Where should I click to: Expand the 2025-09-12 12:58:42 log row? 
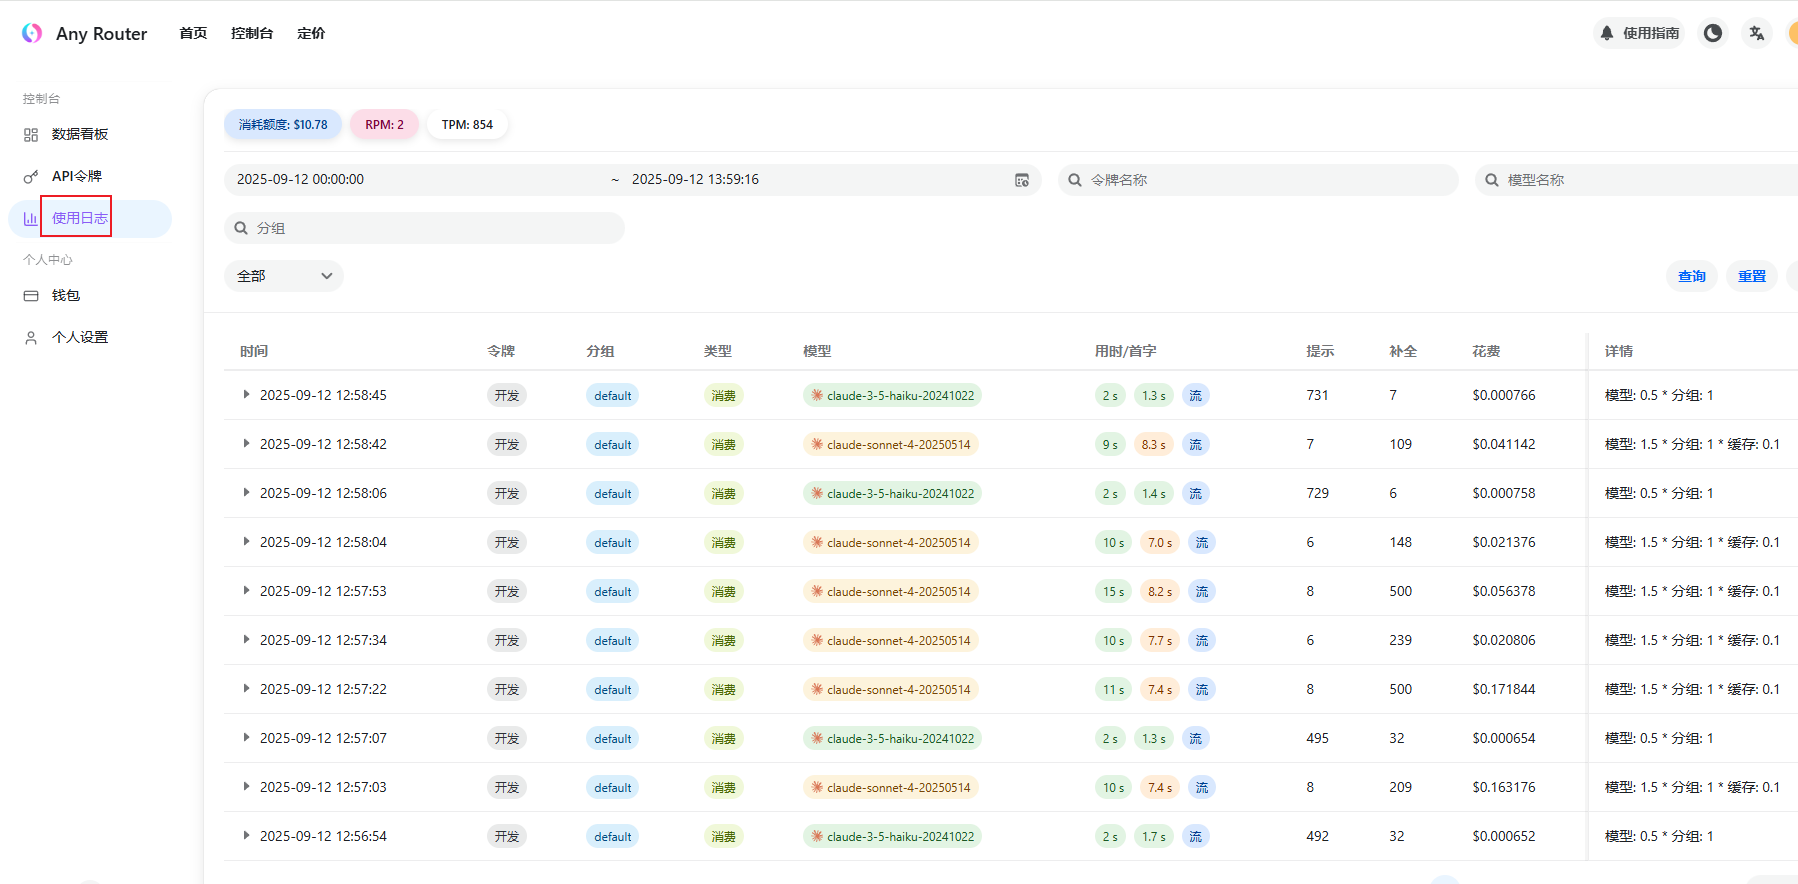[x=246, y=444]
